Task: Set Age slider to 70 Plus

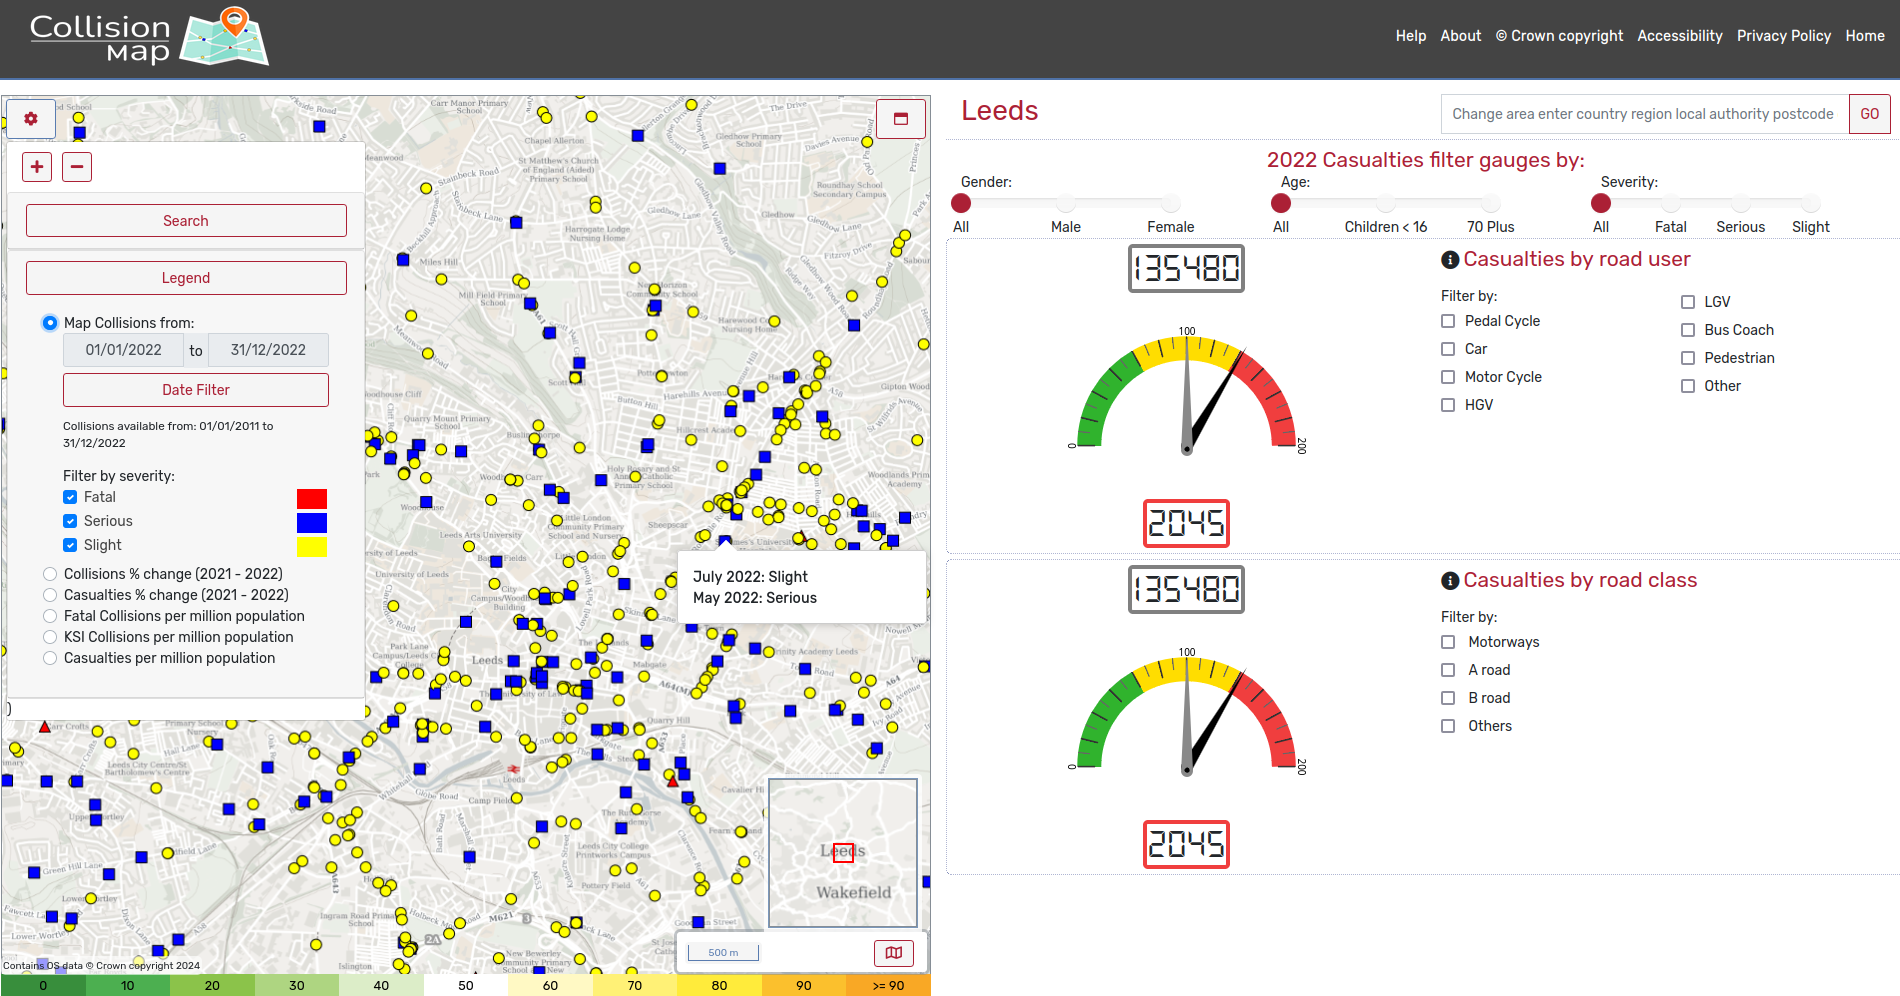Action: pyautogui.click(x=1491, y=203)
